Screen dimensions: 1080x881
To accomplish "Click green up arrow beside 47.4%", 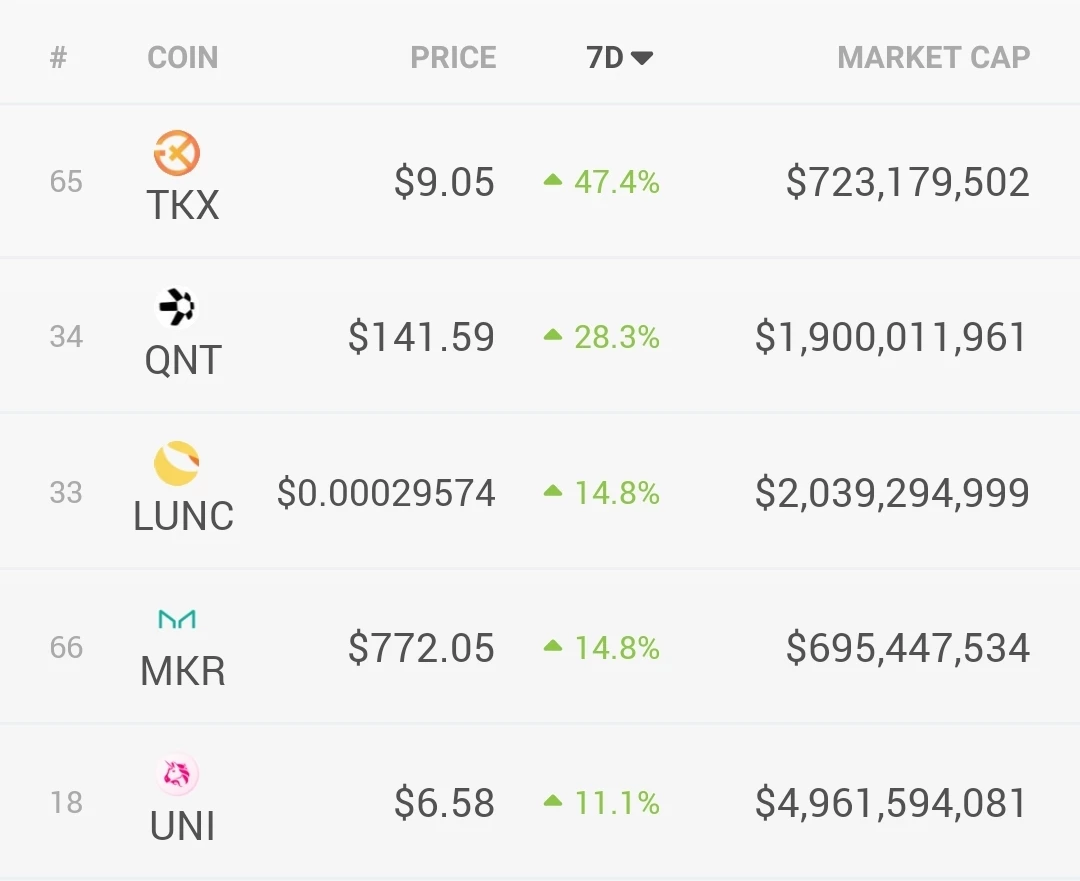I will [x=553, y=180].
